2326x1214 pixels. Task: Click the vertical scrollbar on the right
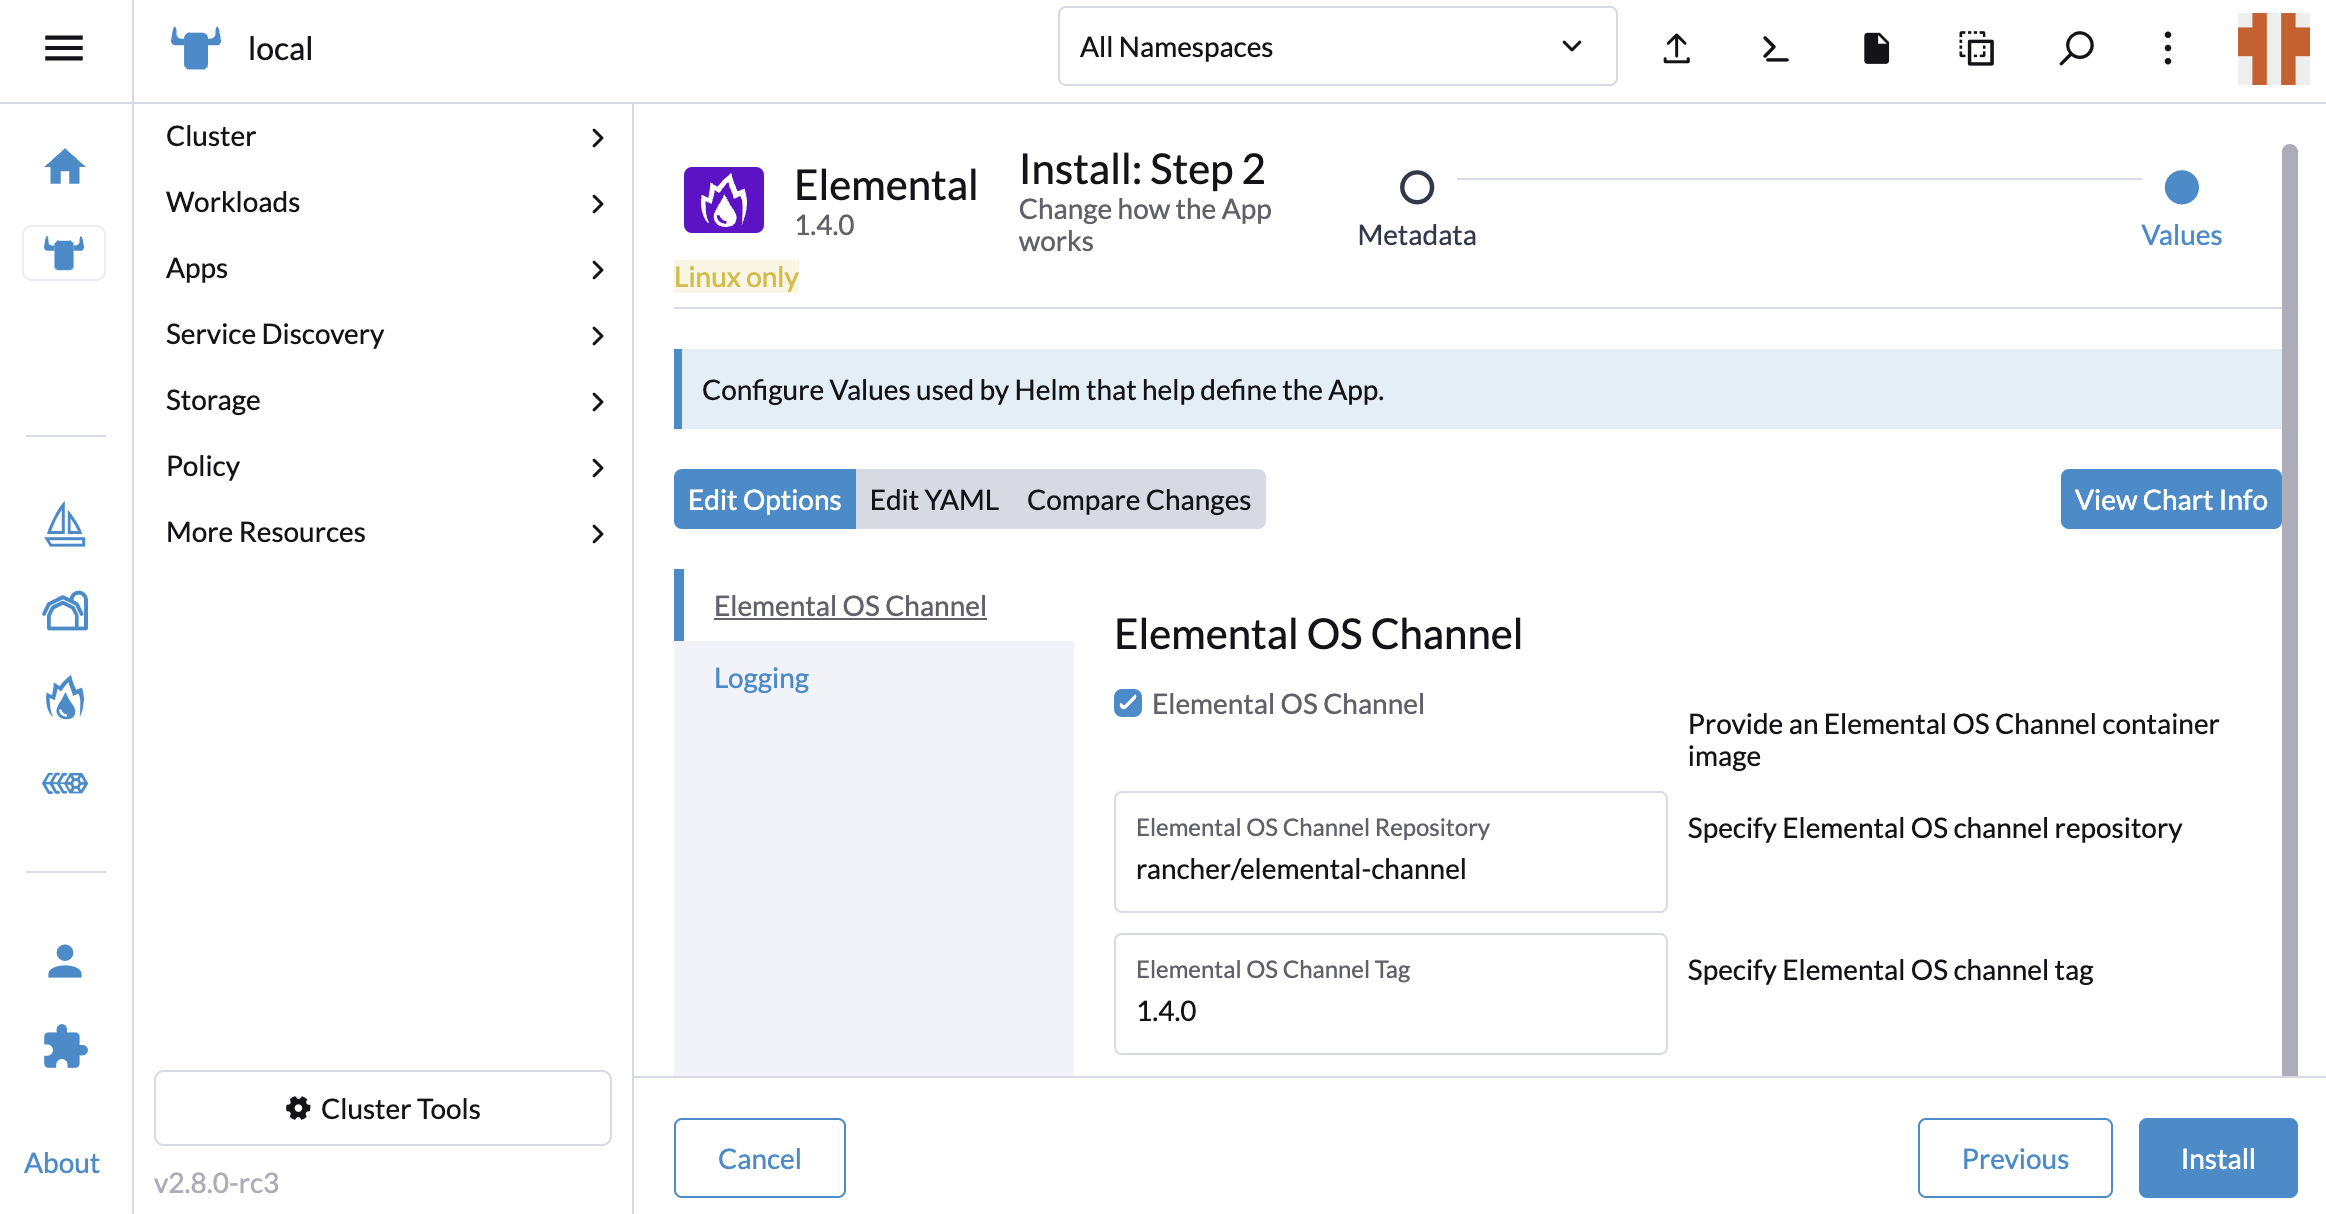pos(2290,610)
